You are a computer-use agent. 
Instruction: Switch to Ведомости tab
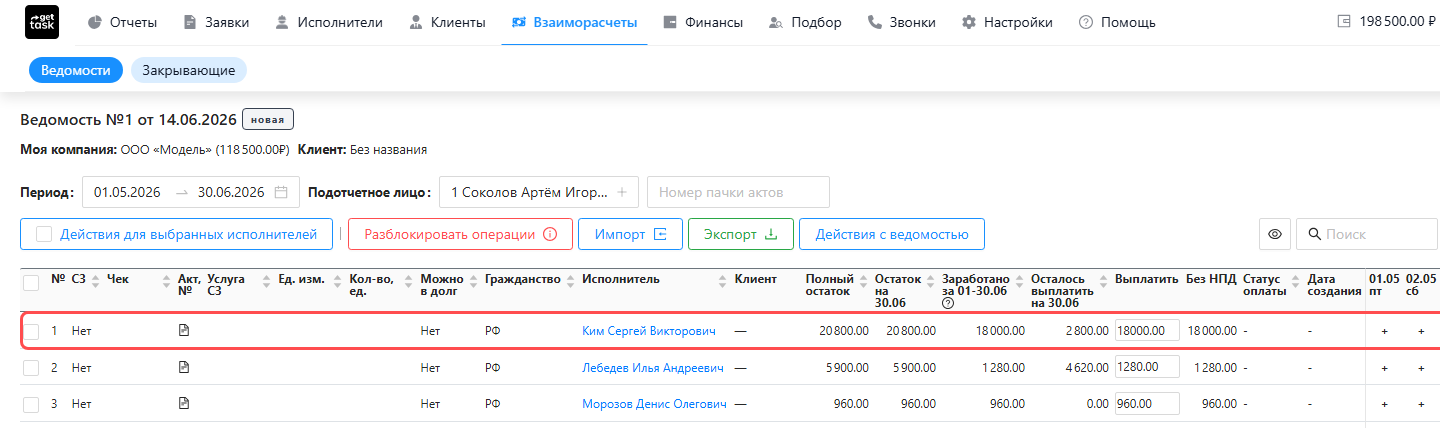click(75, 70)
